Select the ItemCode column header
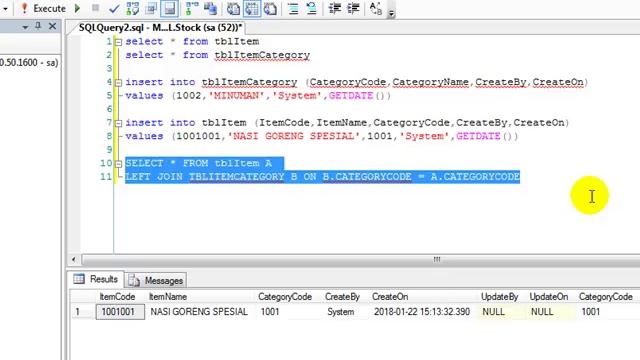Viewport: 640px width, 360px height. pos(118,297)
